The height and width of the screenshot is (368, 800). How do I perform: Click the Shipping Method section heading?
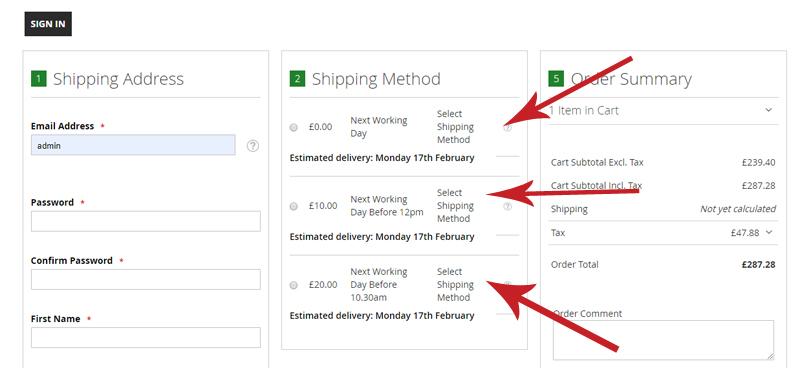[x=376, y=79]
